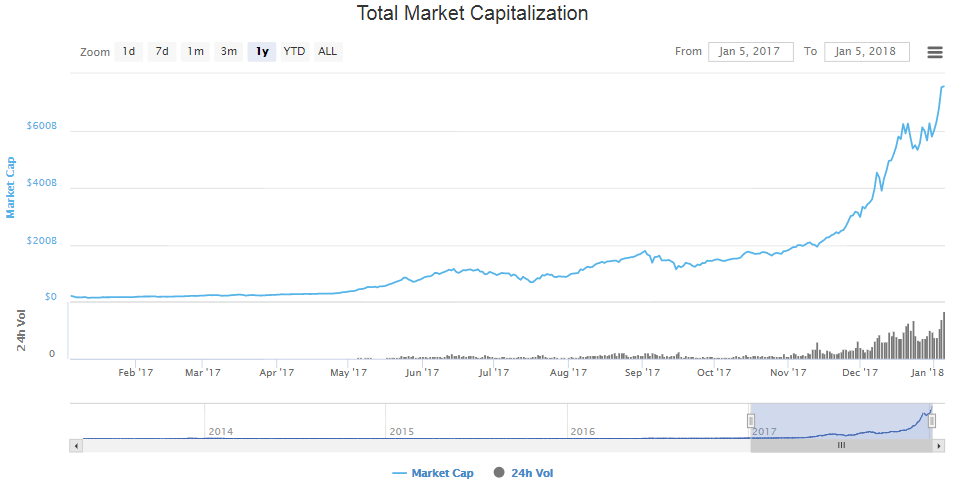This screenshot has width=956, height=486.
Task: Click the Jan '18 axis label
Action: click(927, 373)
